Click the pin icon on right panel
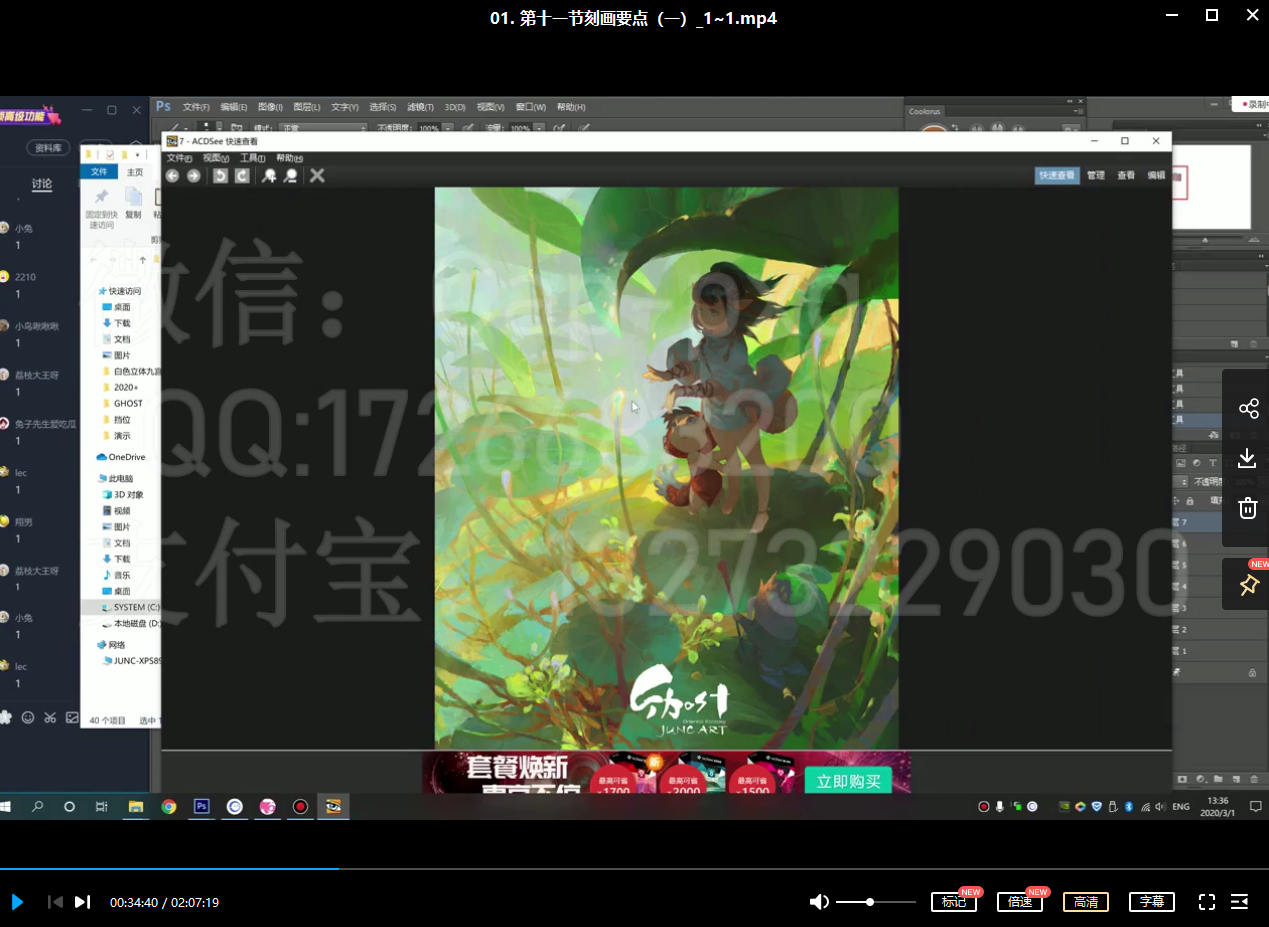Image resolution: width=1269 pixels, height=927 pixels. 1248,586
